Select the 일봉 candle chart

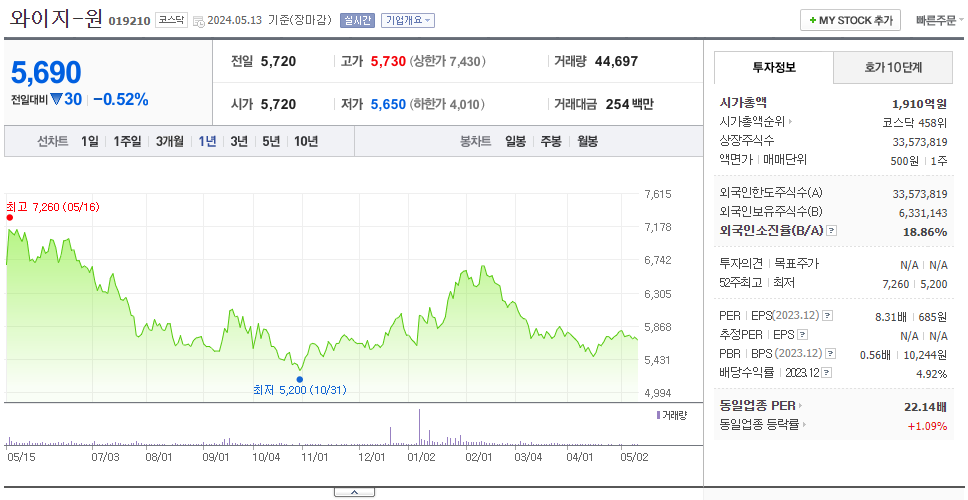point(515,141)
